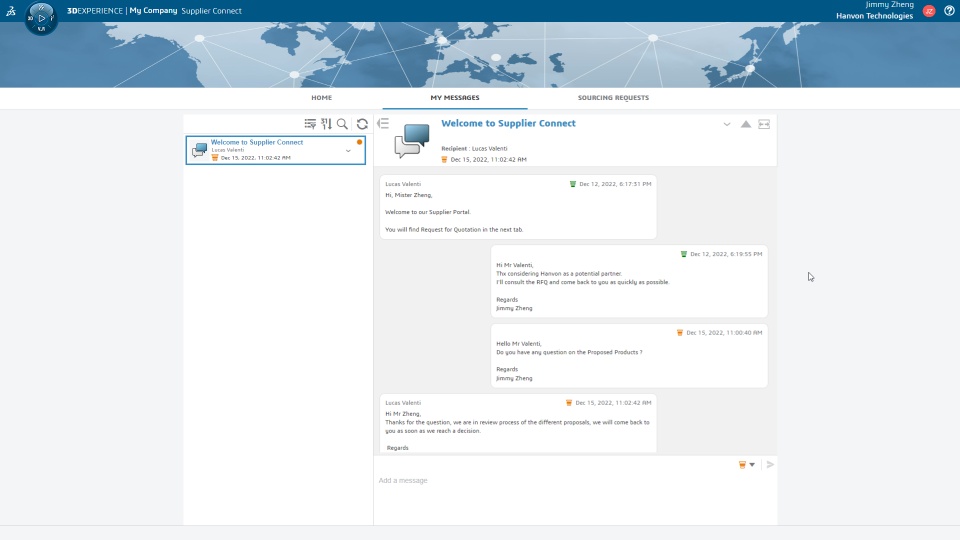This screenshot has width=960, height=540.
Task: Click the Lucas Valenti sender name on the 11:02:42 AM message
Action: pyautogui.click(x=403, y=403)
